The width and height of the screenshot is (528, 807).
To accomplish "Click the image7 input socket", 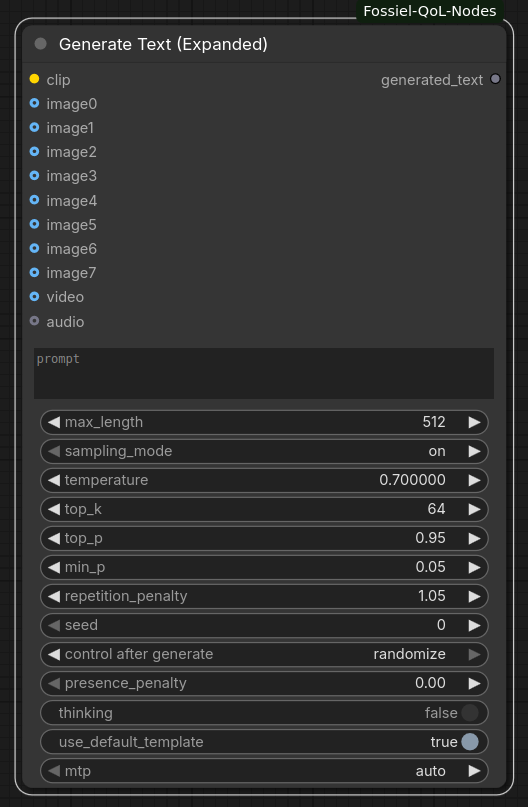I will [x=34, y=272].
